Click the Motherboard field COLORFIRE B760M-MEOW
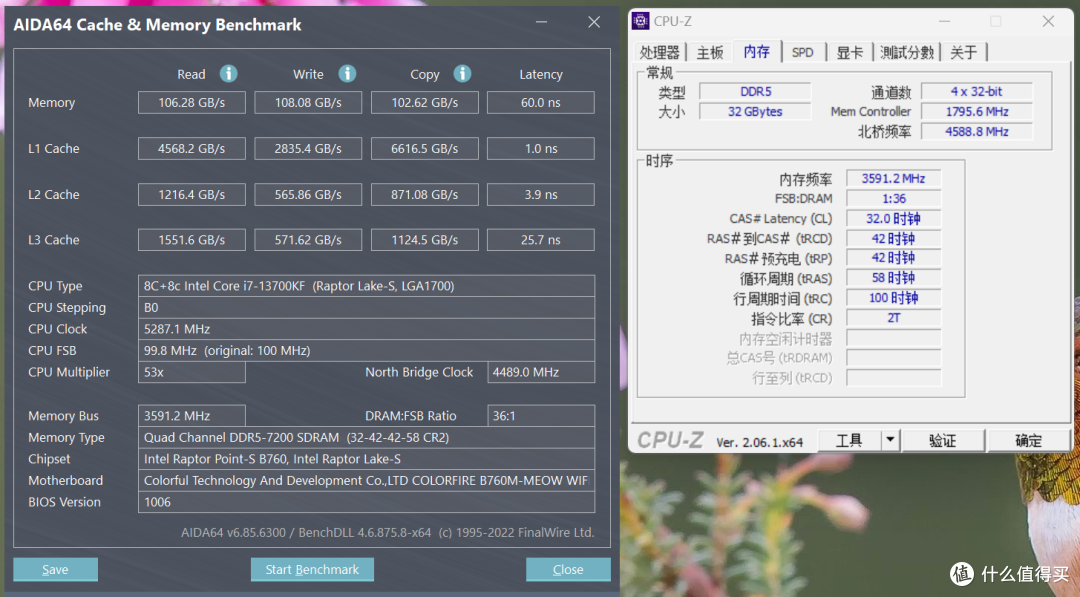Screen dimensions: 1080x597 (x=366, y=481)
